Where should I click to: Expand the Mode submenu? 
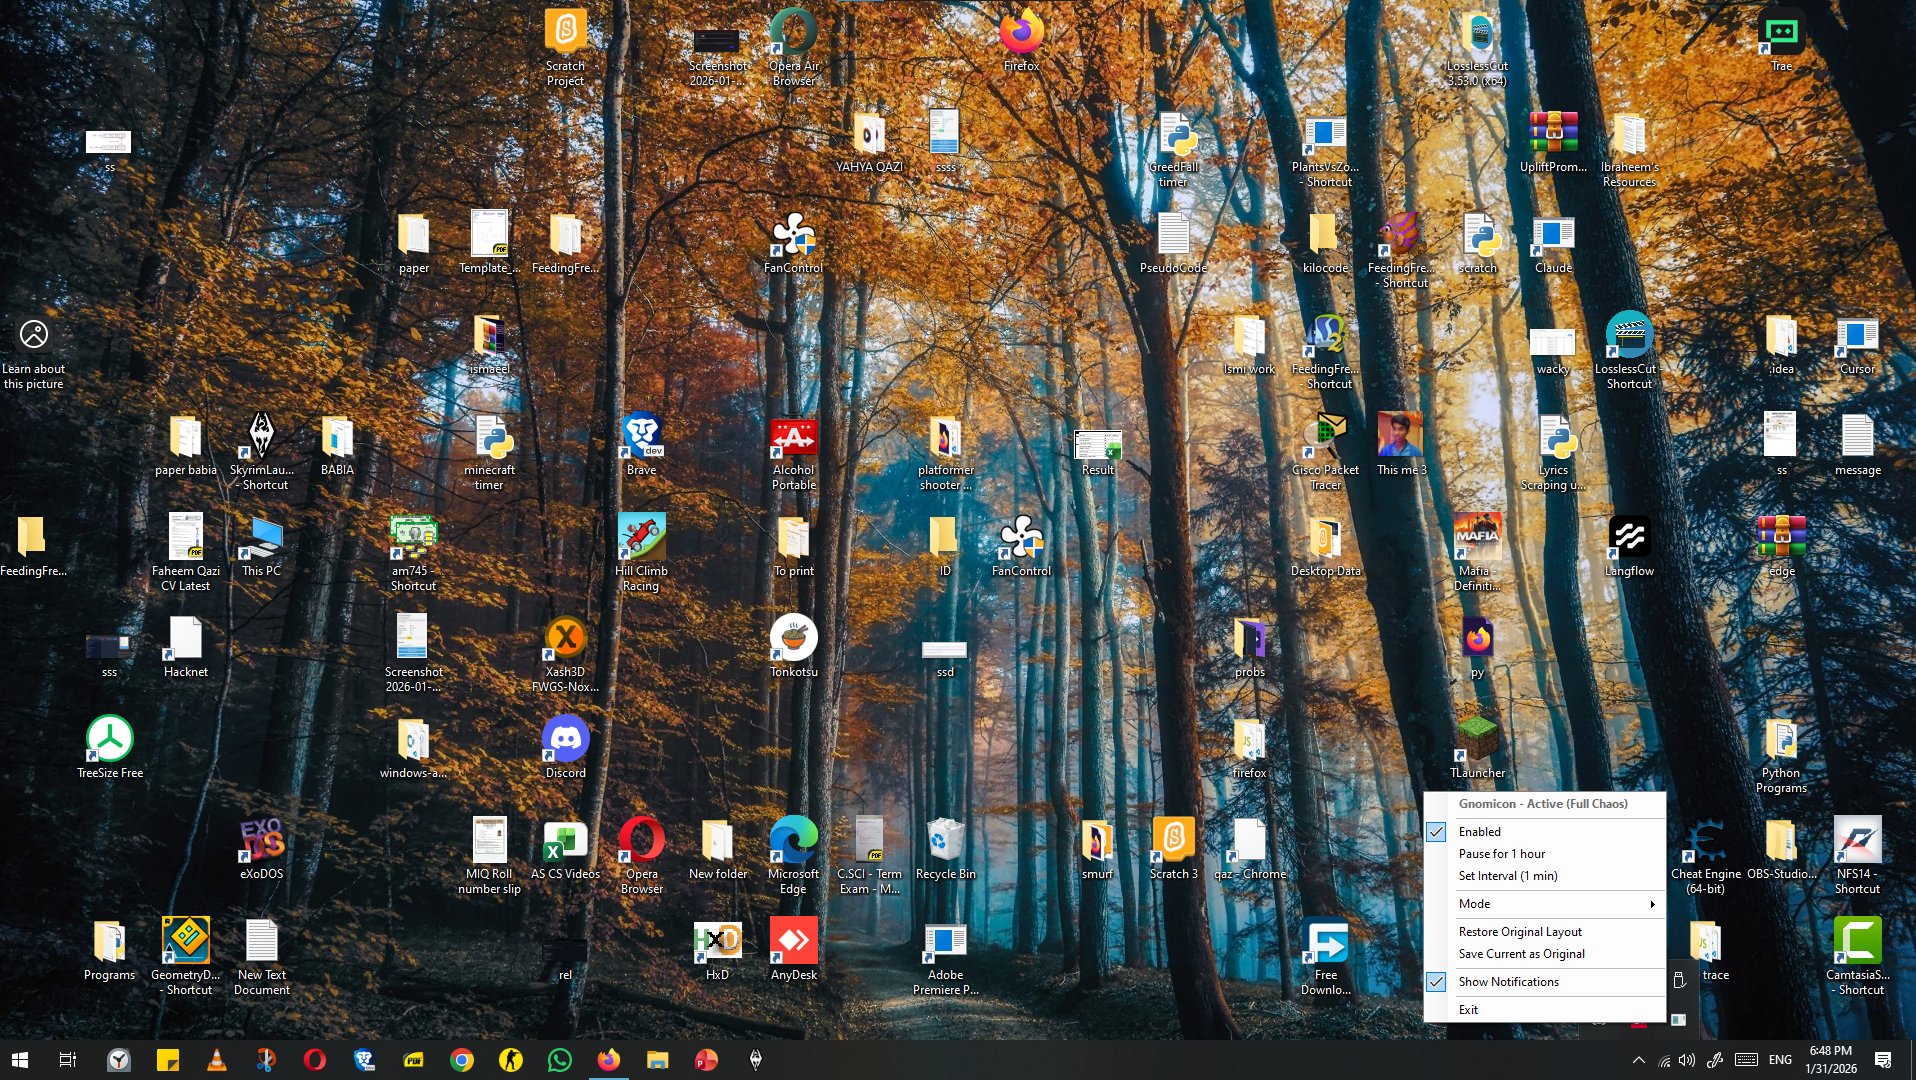point(1554,904)
